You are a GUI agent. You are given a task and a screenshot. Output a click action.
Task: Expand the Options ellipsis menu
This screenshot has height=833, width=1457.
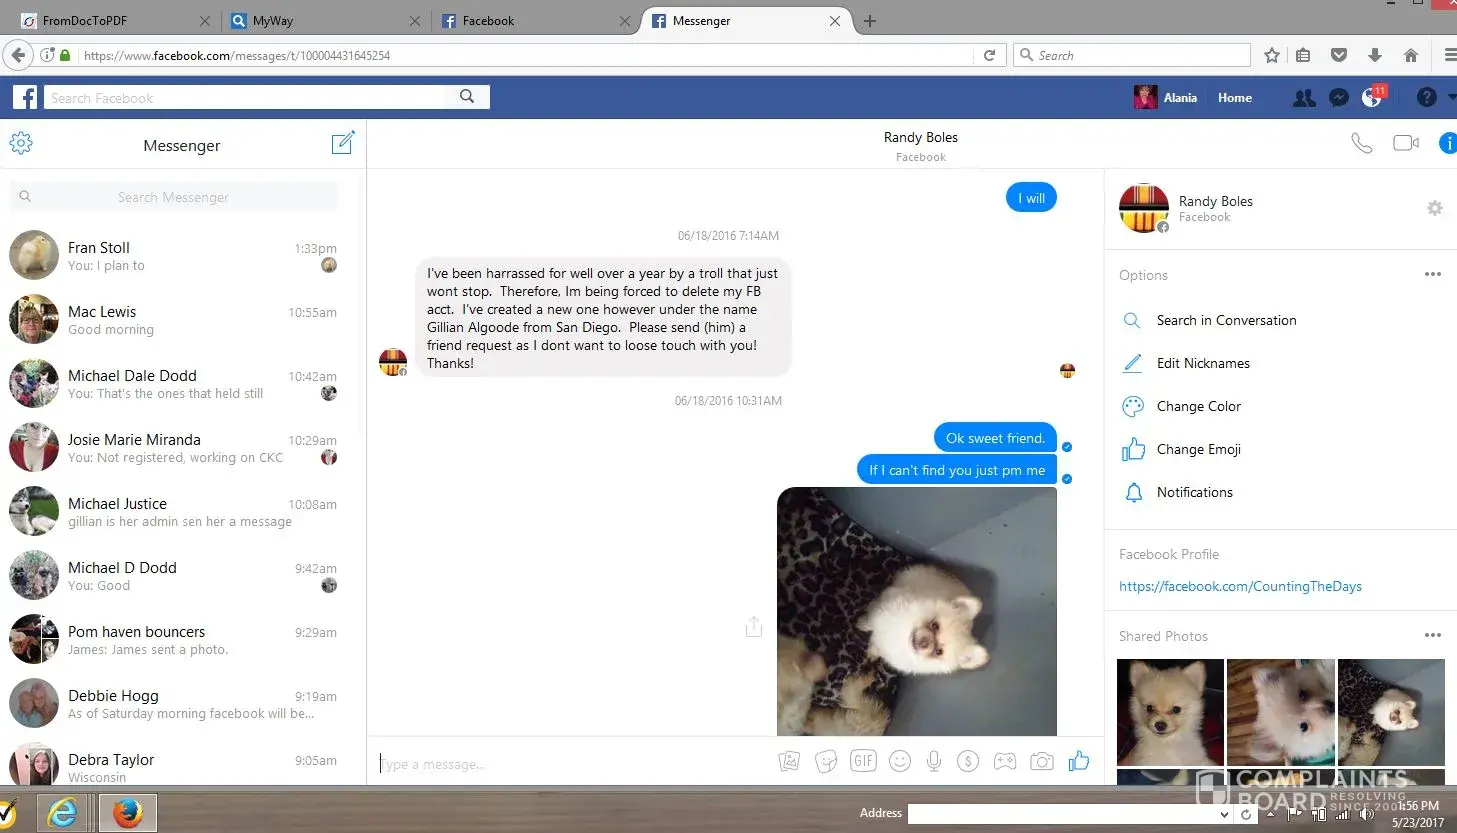tap(1433, 274)
